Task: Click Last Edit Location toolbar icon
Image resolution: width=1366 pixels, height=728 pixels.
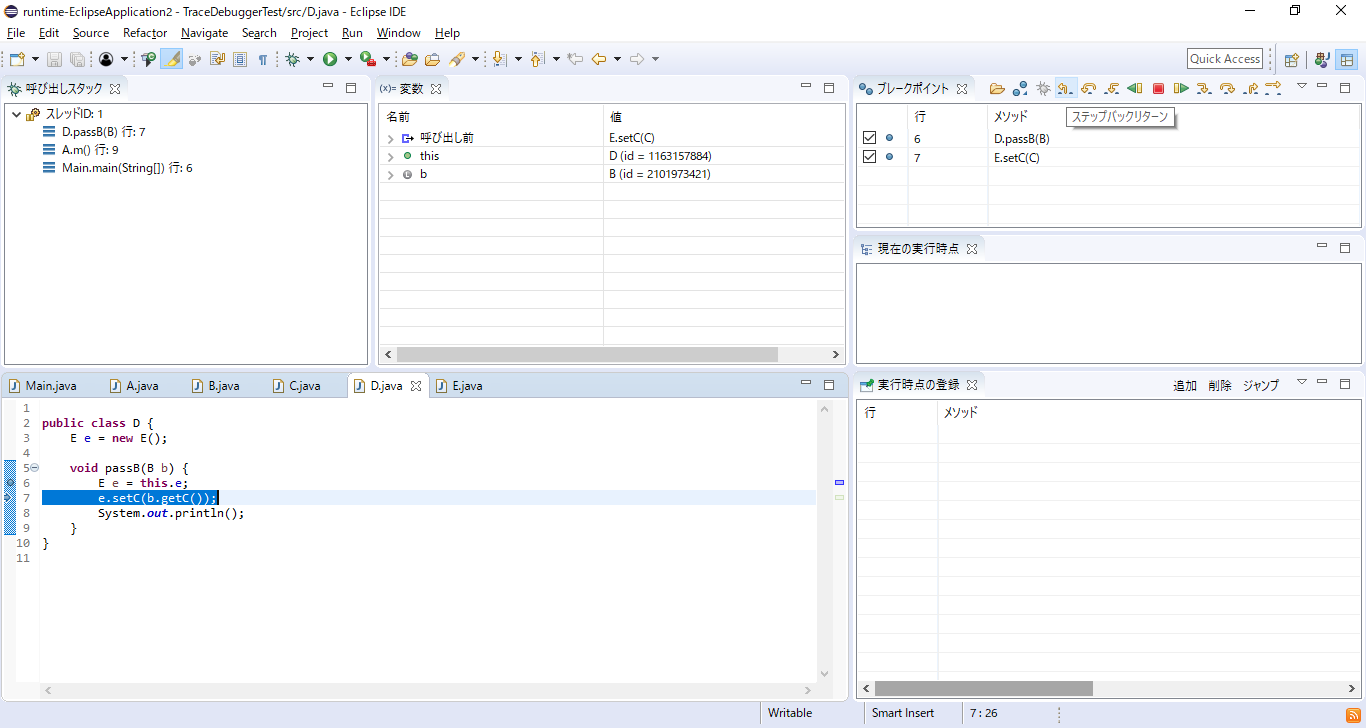Action: point(575,59)
